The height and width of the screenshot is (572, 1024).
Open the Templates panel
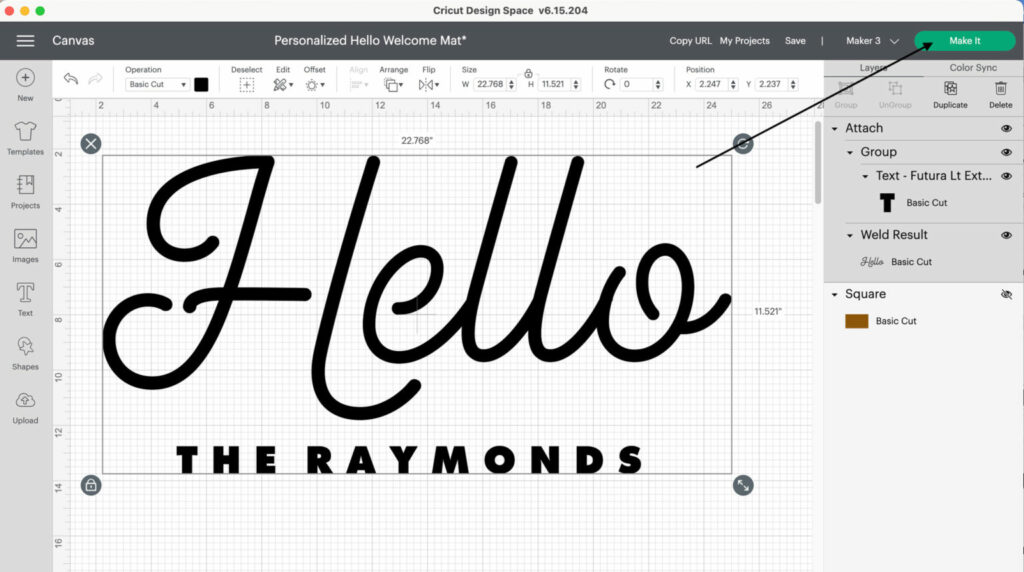pyautogui.click(x=25, y=137)
